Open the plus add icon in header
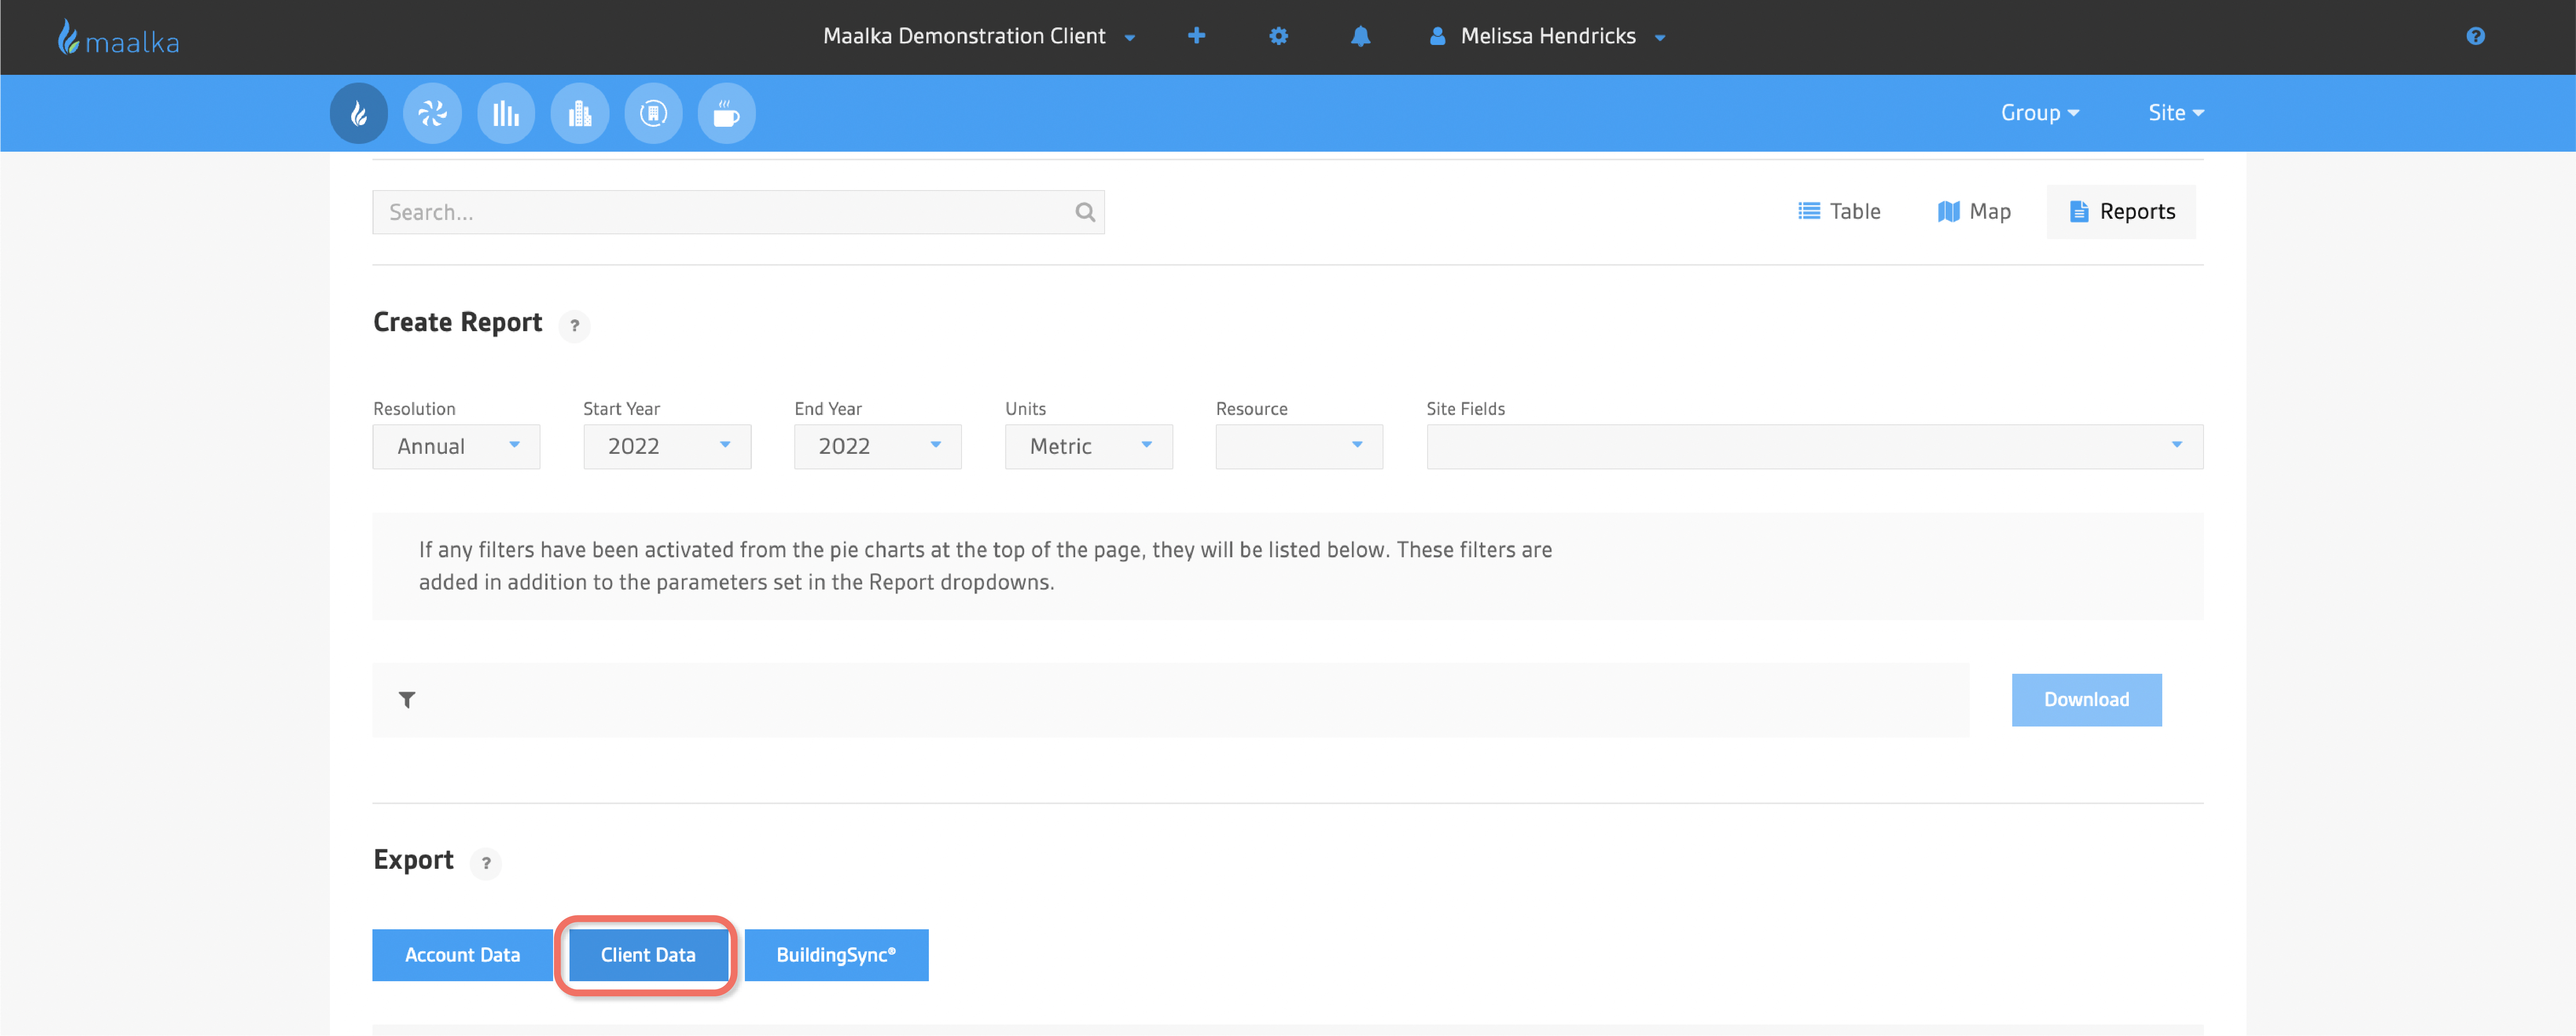 tap(1196, 36)
